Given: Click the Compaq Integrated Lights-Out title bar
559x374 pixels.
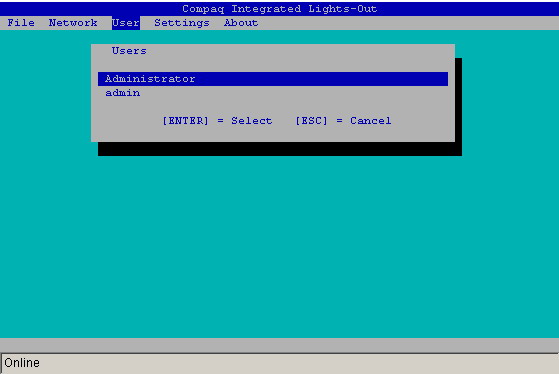Looking at the screenshot, I should tap(280, 9).
